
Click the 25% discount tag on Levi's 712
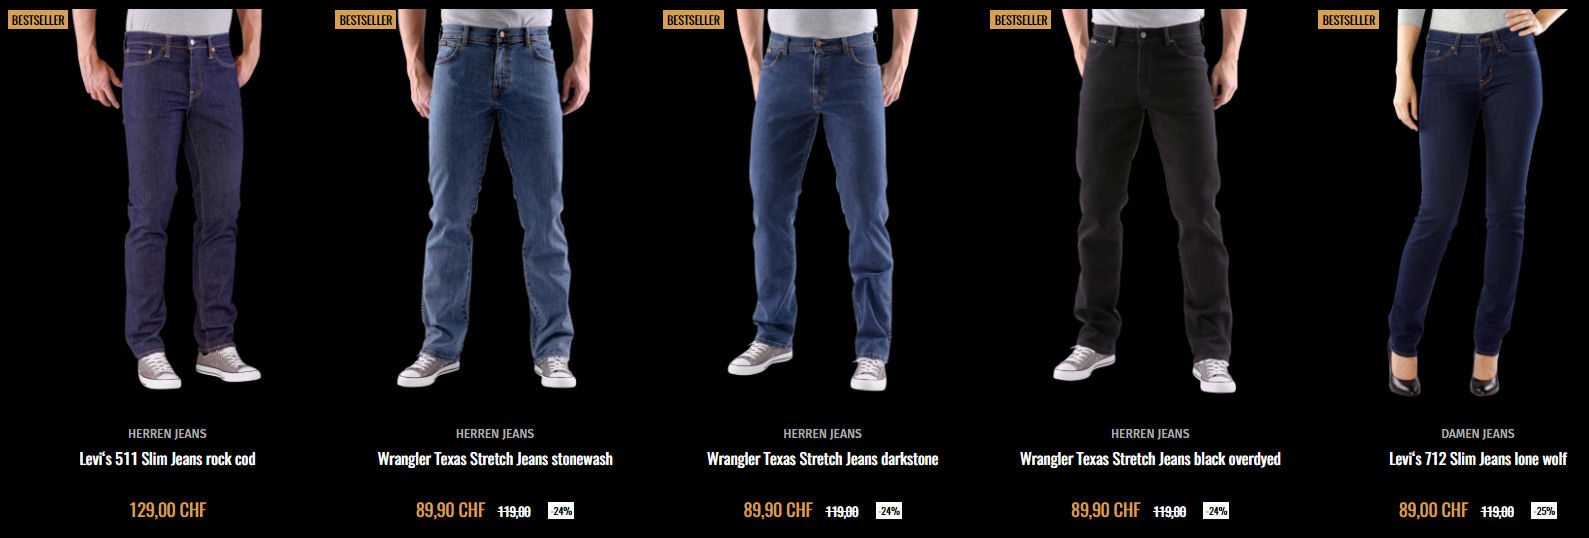point(1544,511)
